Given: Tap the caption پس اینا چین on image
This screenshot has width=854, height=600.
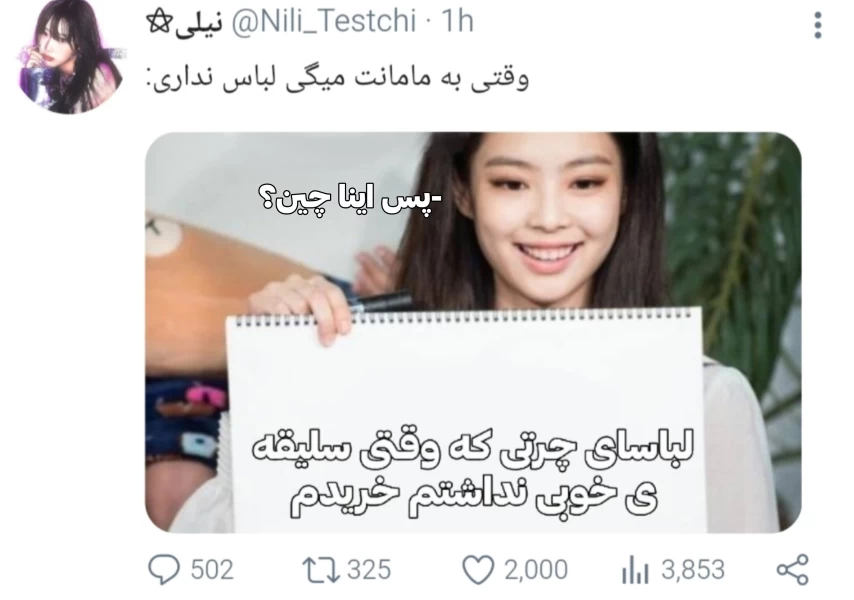Looking at the screenshot, I should 350,200.
